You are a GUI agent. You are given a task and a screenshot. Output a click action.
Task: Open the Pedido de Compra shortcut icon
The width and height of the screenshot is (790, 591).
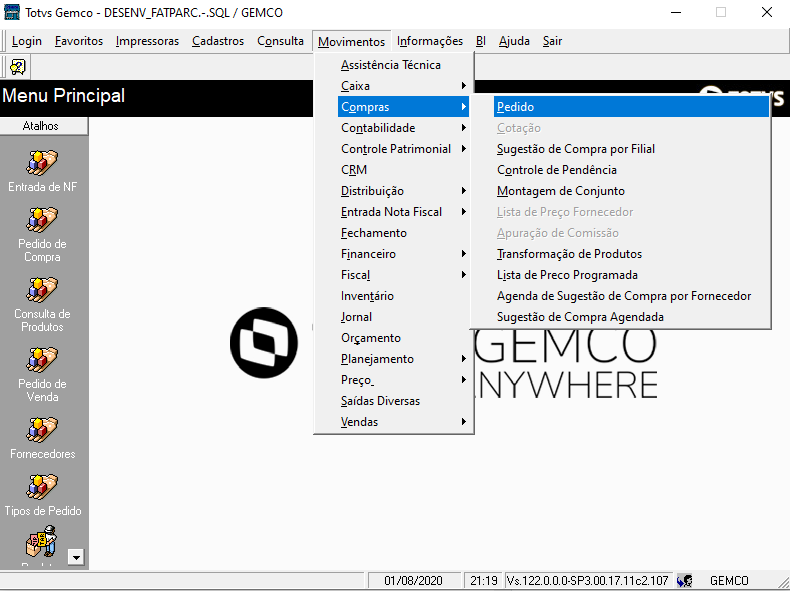42,220
